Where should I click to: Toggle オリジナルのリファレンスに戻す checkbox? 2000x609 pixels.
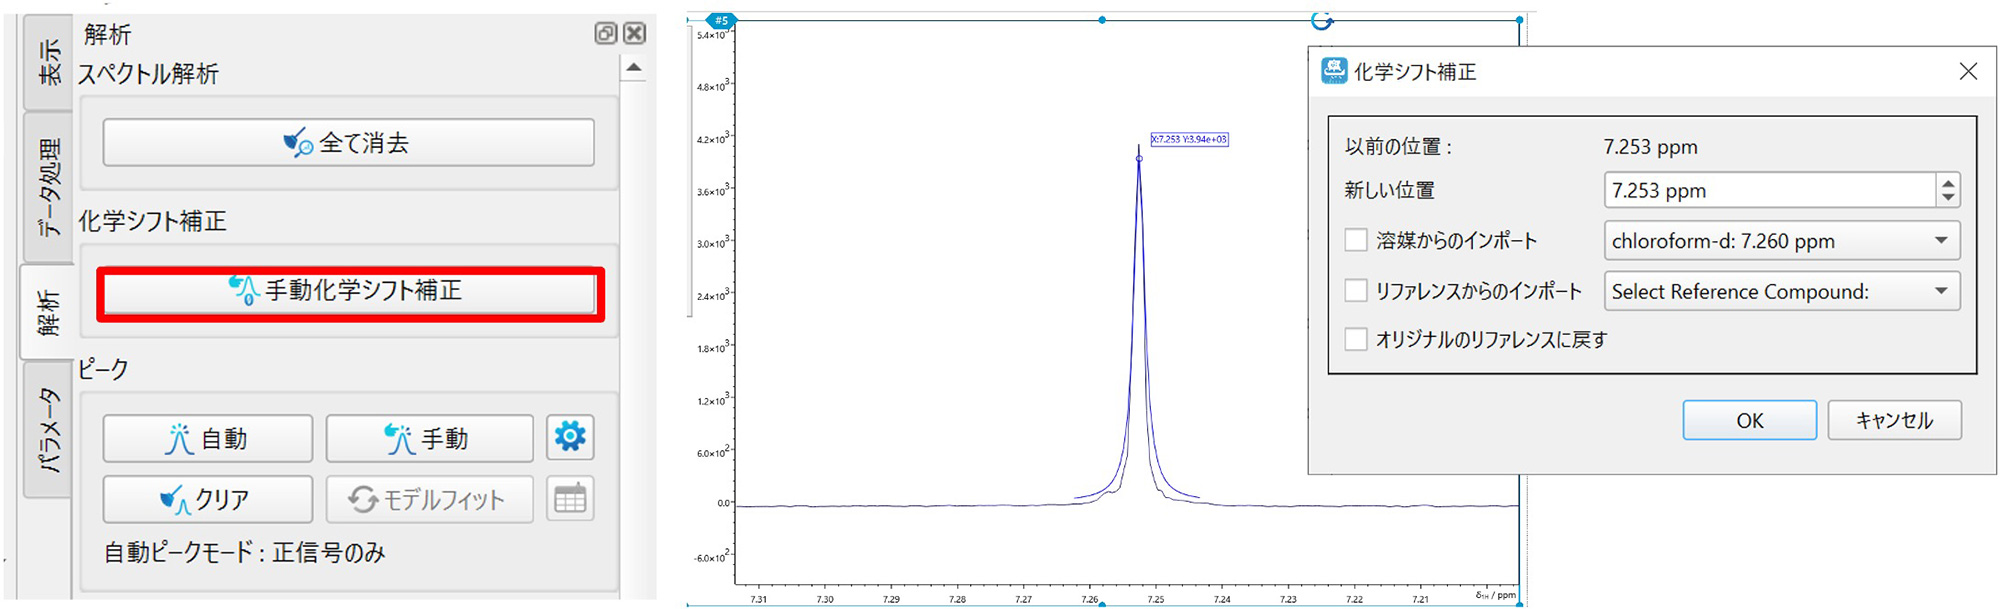(1356, 339)
